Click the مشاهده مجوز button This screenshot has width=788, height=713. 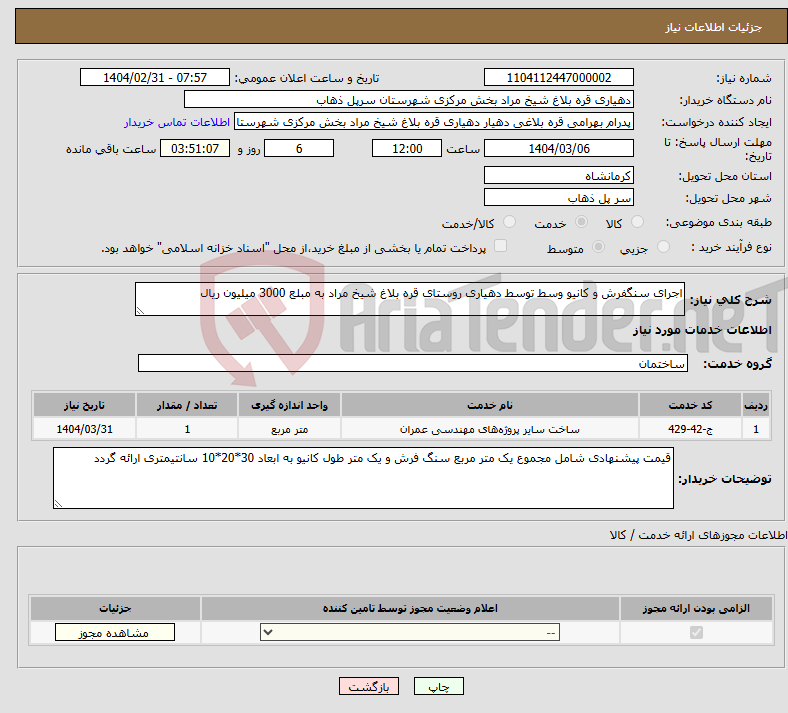tap(115, 632)
